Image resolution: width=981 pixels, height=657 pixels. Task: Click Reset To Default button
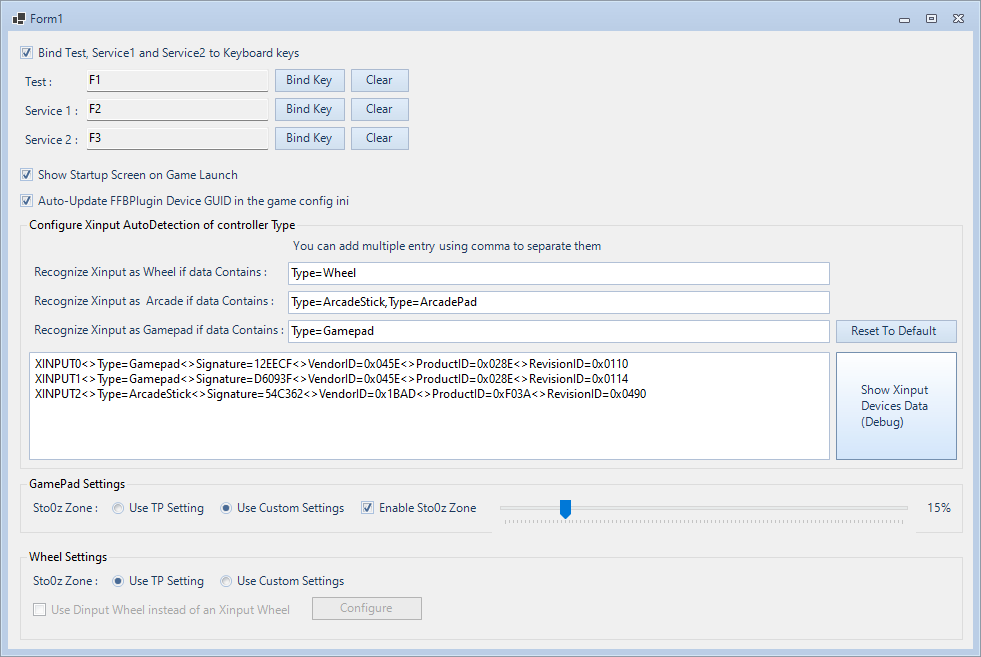(x=896, y=331)
